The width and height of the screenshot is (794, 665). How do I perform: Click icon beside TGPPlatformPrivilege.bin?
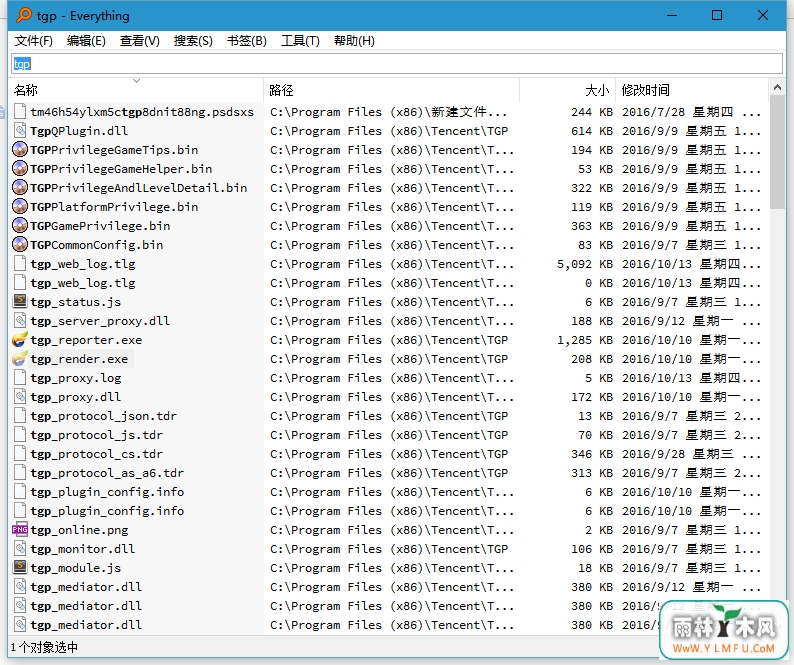coord(20,207)
